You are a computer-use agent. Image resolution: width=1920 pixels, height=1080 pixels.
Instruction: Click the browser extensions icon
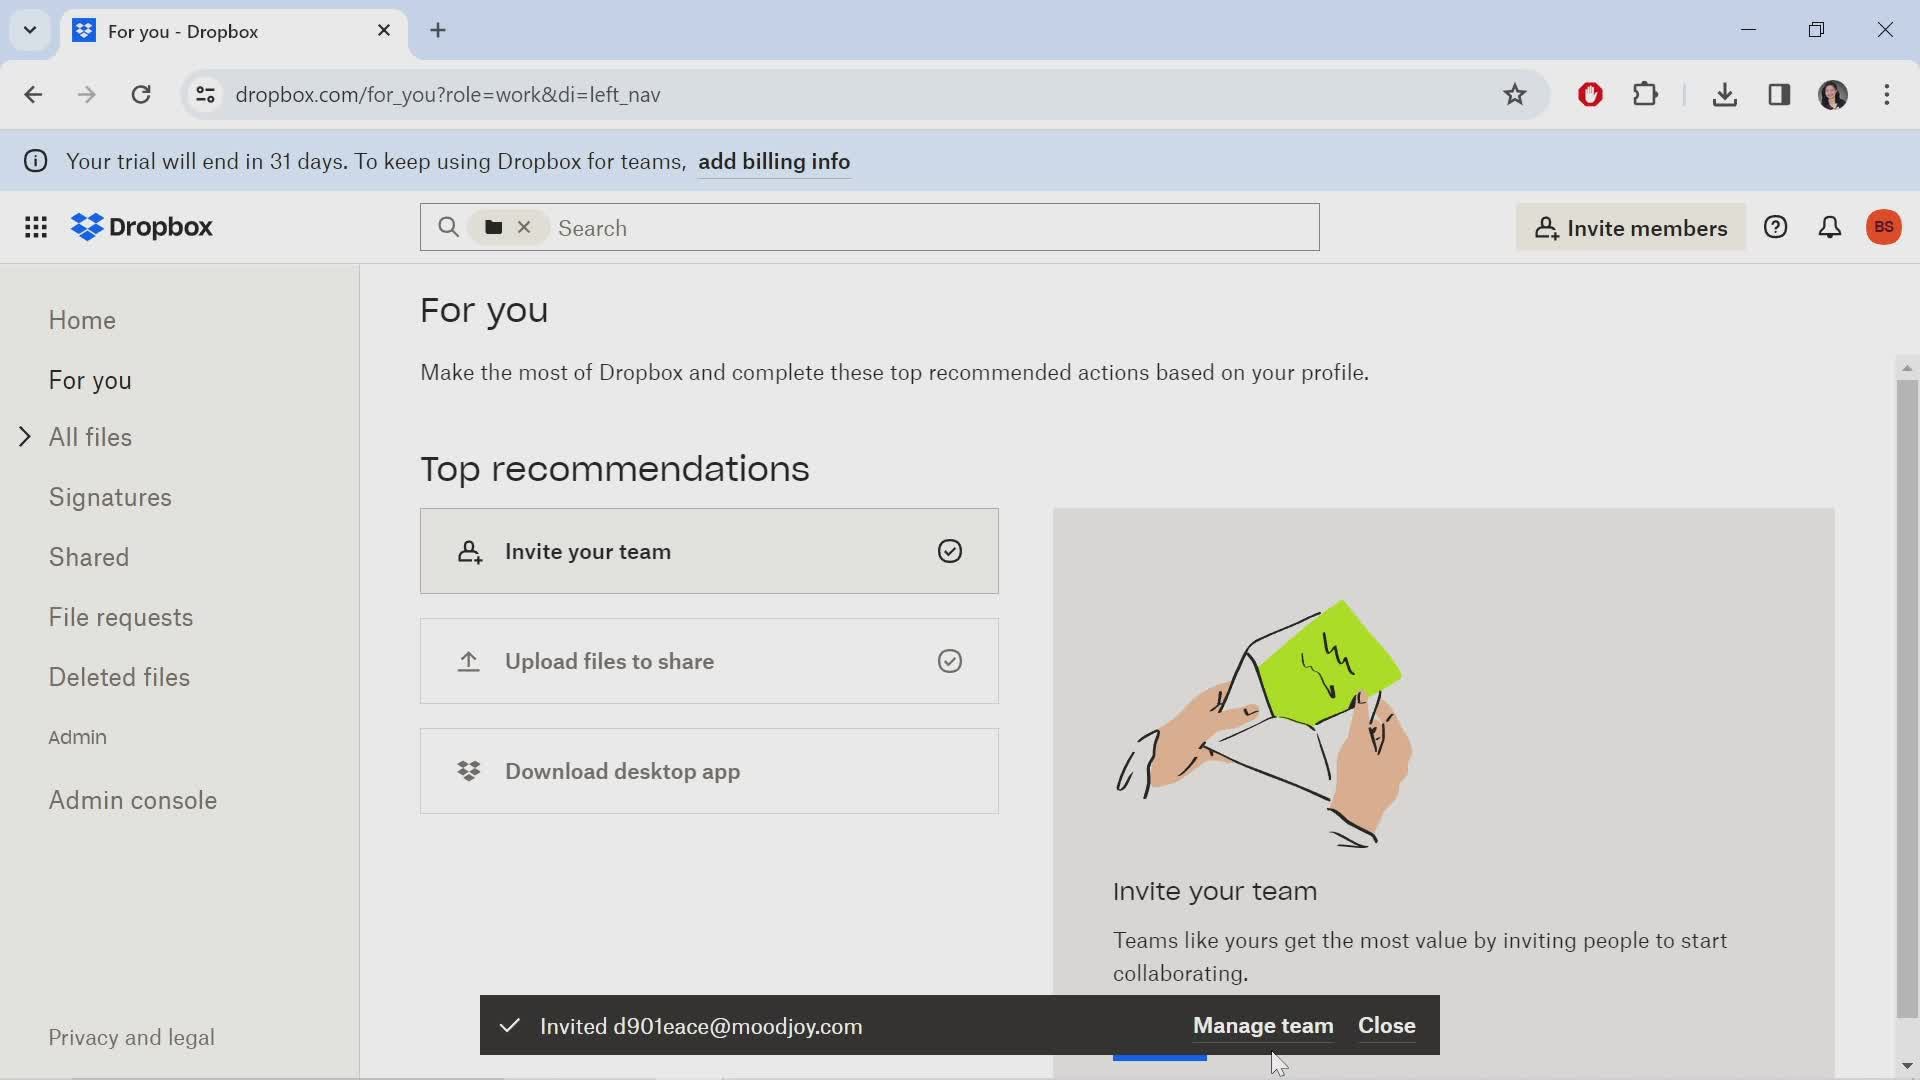coord(1646,94)
